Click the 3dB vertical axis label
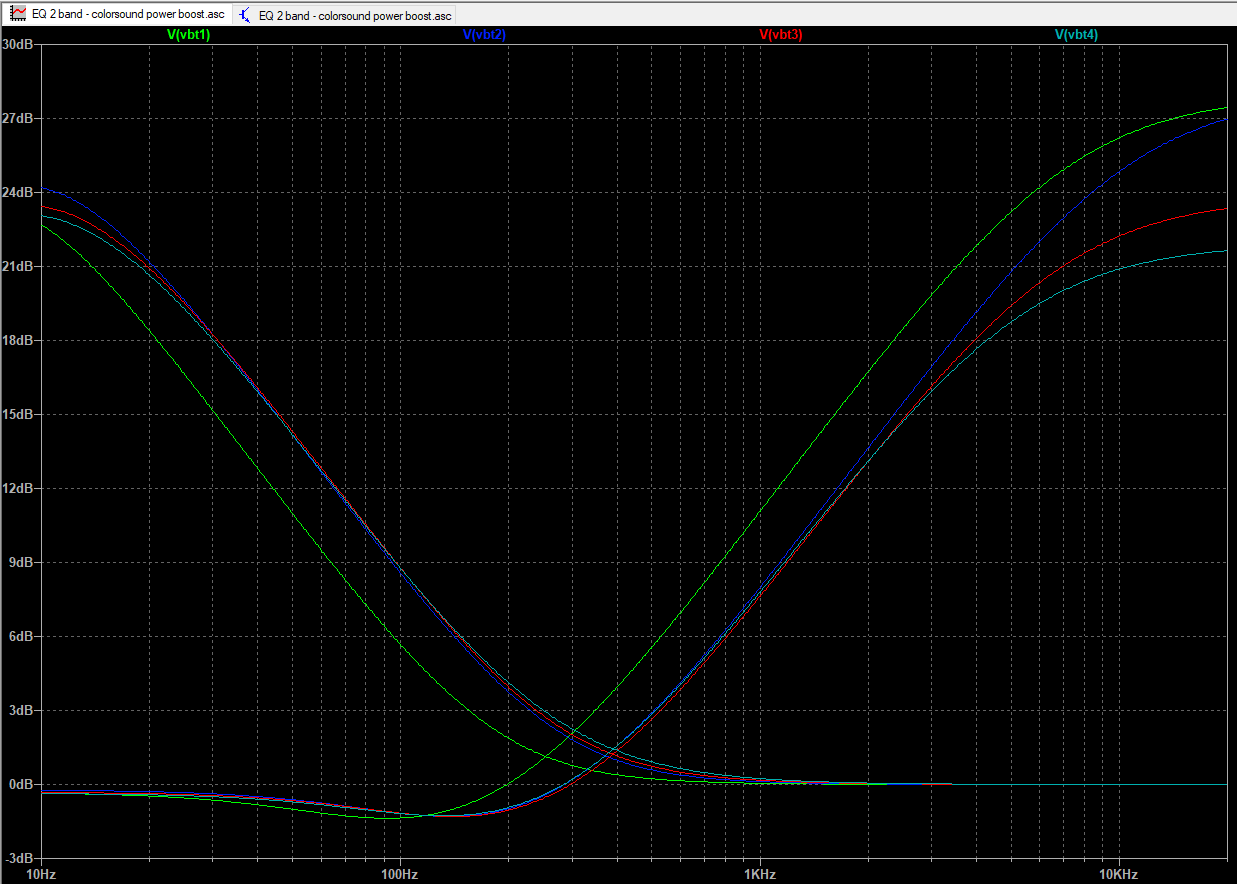The width and height of the screenshot is (1237, 884). 22,711
